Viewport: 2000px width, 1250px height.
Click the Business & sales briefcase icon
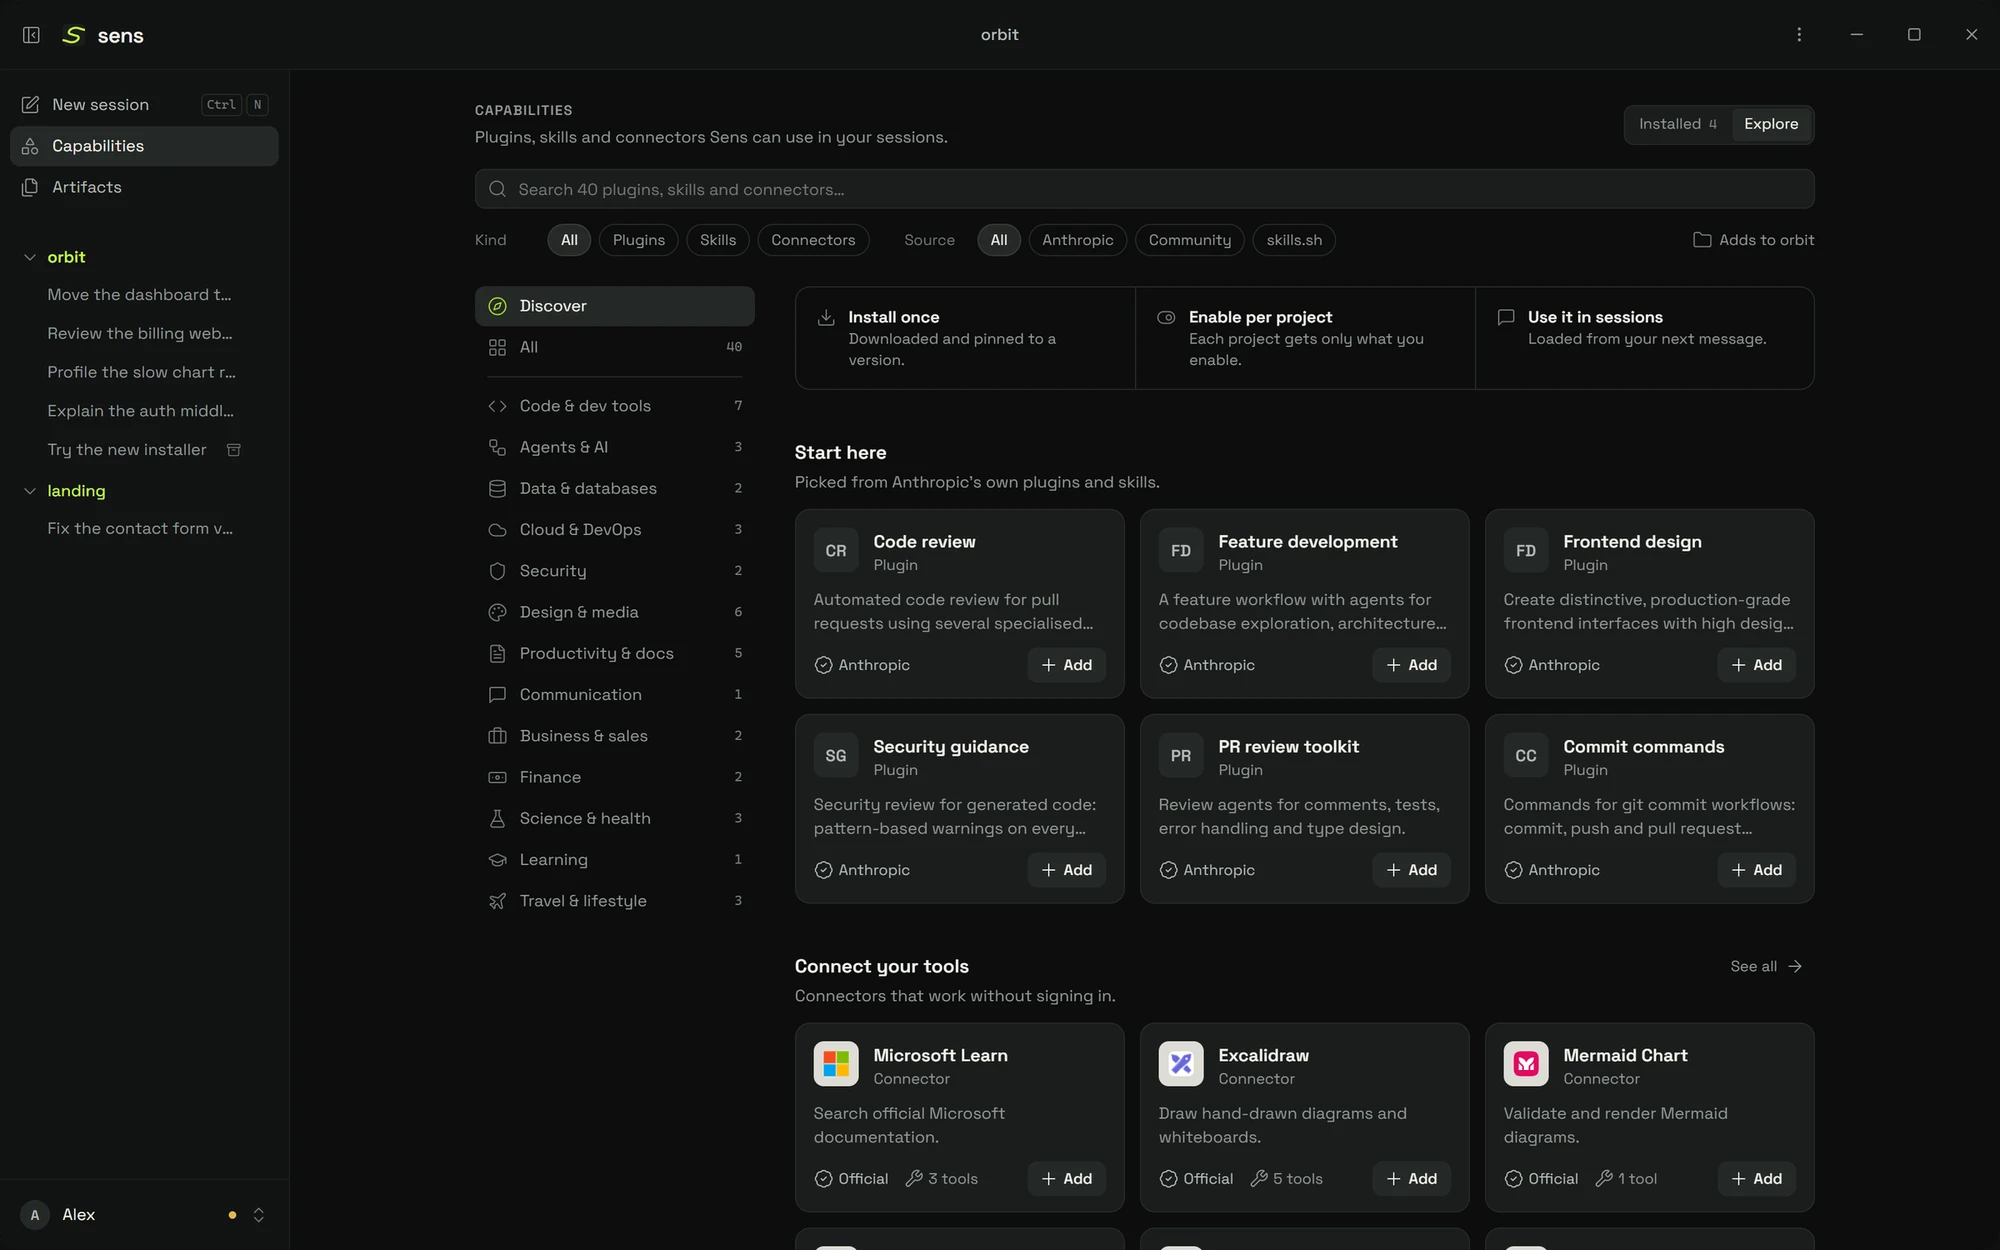[x=497, y=736]
